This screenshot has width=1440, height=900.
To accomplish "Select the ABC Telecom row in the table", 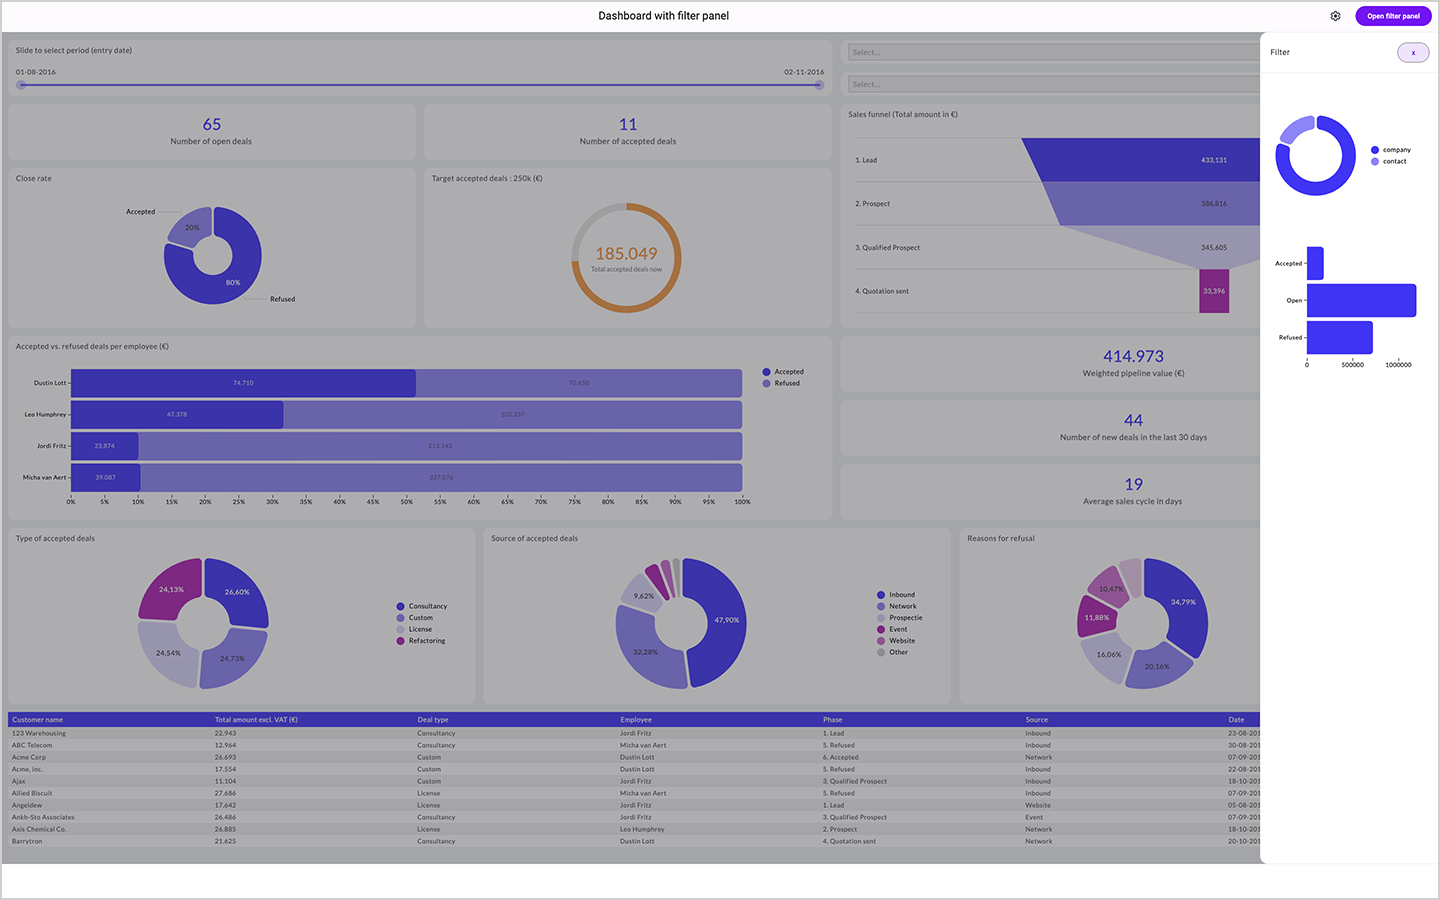I will 200,745.
